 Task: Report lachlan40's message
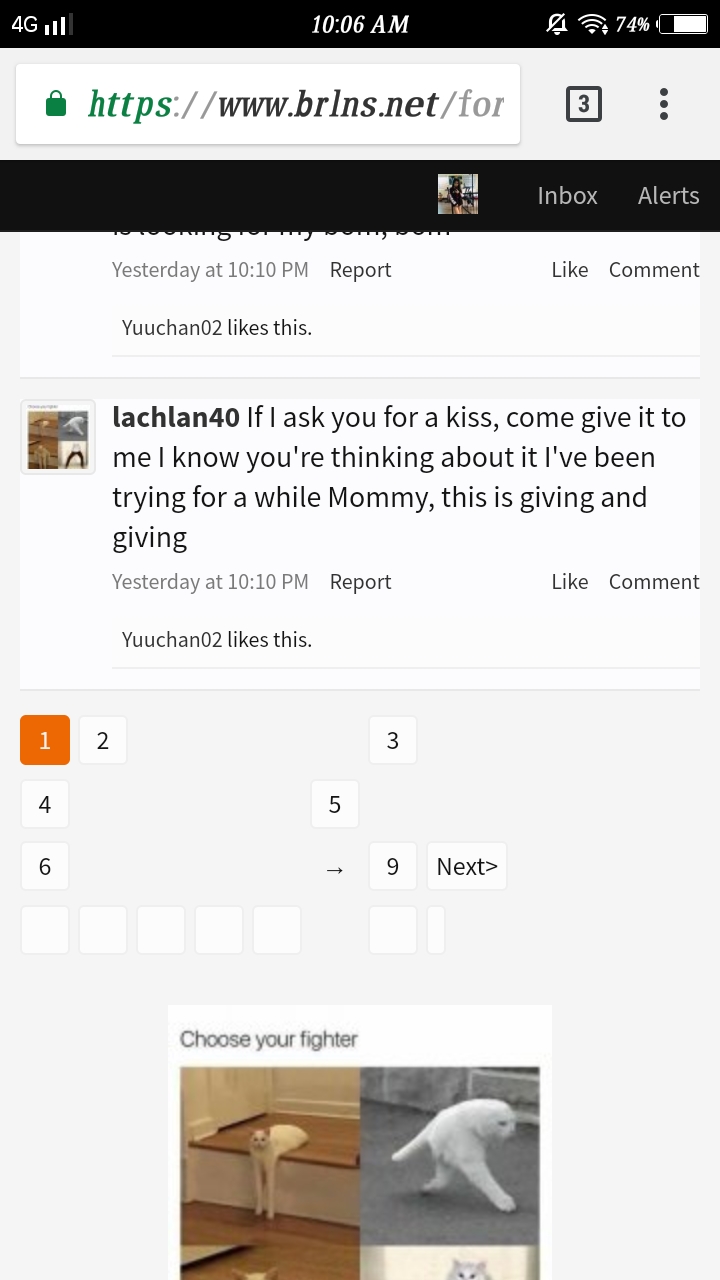click(x=360, y=582)
